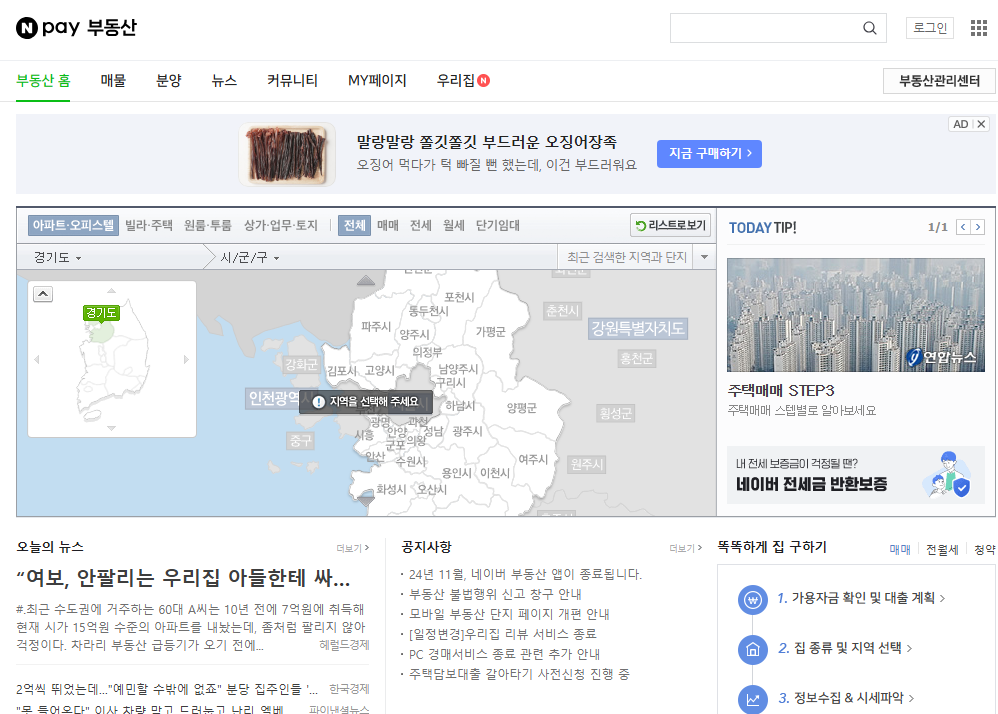Pan mini map down arrow
This screenshot has height=714, width=998.
click(111, 428)
